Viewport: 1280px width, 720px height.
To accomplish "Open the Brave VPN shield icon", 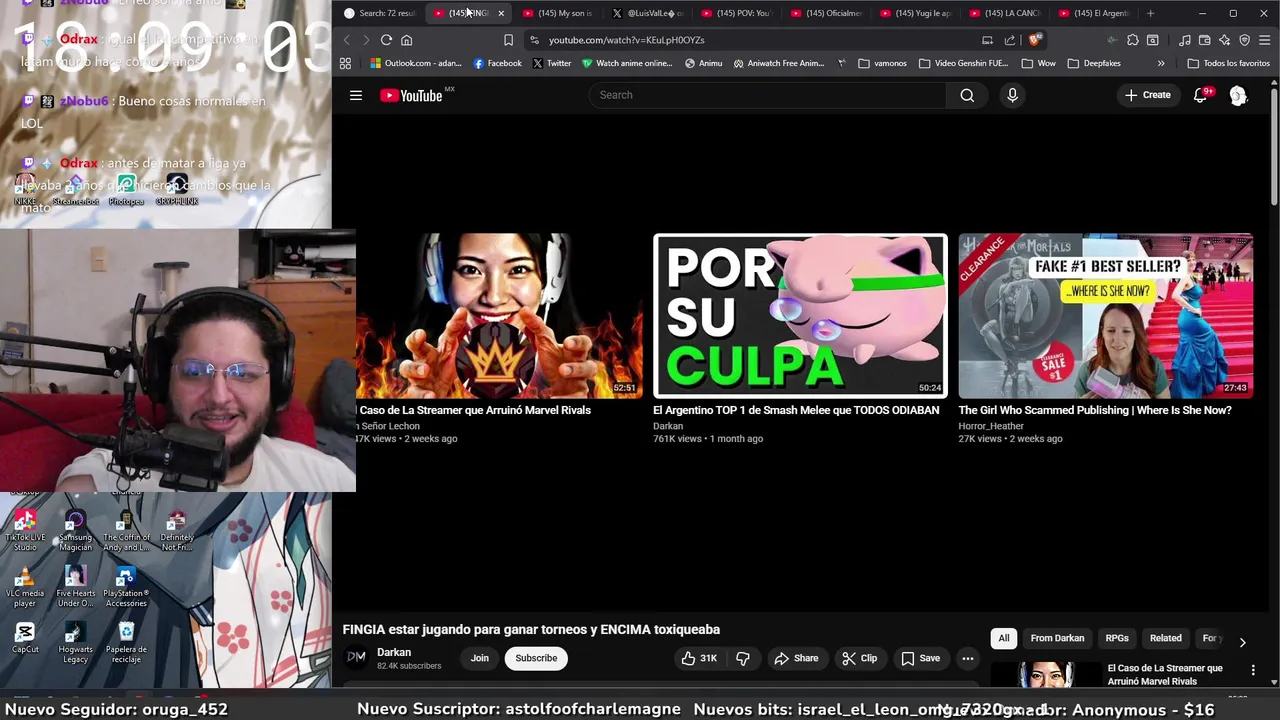I will pyautogui.click(x=1245, y=40).
